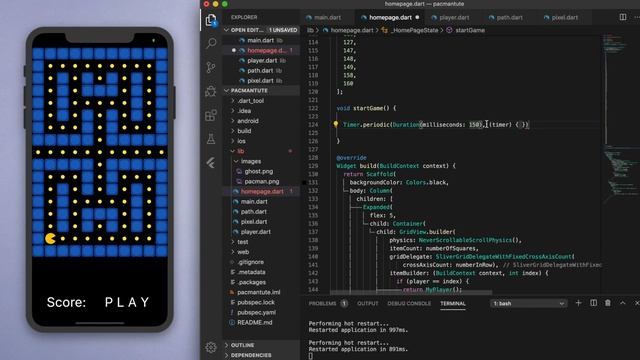Open the Run and Debug view
The height and width of the screenshot is (360, 640).
point(211,91)
